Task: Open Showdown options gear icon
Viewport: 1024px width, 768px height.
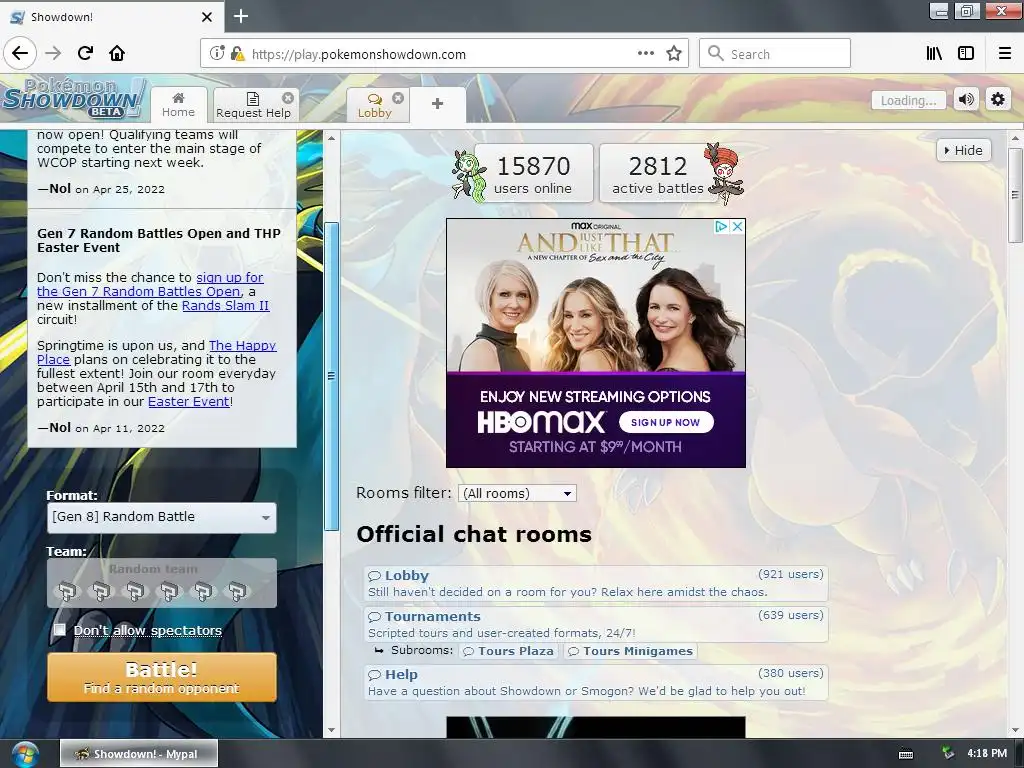Action: [998, 99]
